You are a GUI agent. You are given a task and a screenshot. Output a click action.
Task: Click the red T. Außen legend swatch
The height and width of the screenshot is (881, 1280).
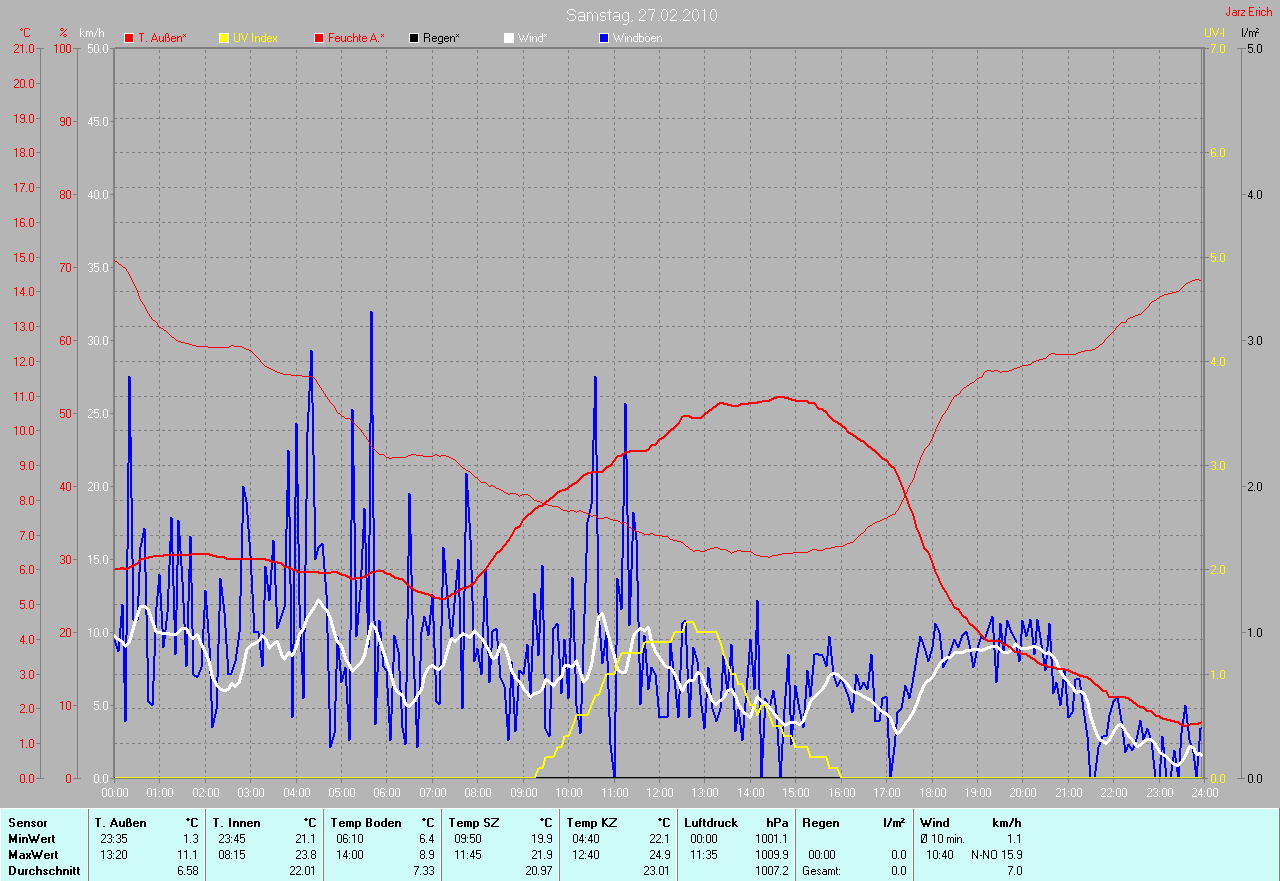tap(129, 38)
